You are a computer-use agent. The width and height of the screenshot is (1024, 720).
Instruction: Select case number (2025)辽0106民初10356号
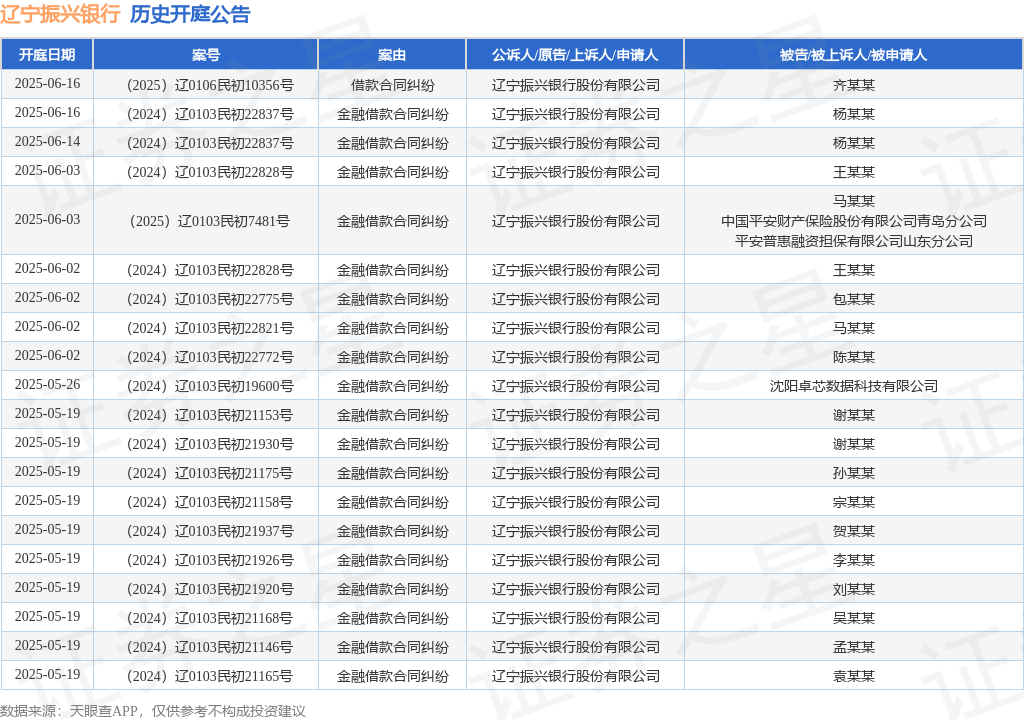[x=209, y=85]
